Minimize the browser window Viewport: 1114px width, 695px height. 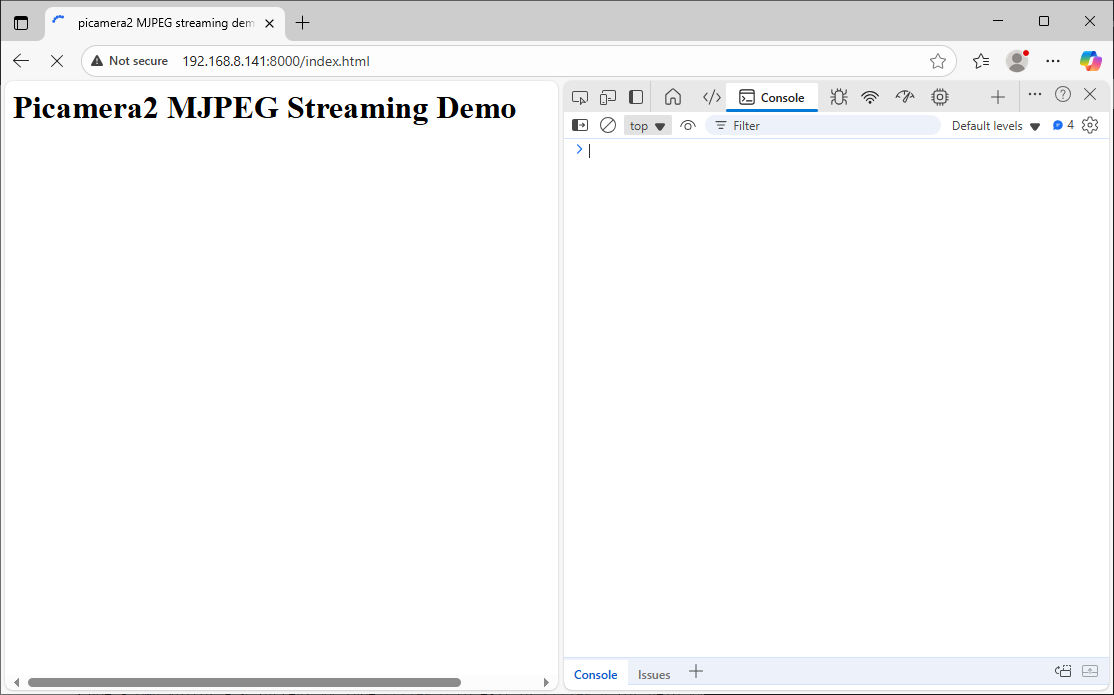click(998, 21)
